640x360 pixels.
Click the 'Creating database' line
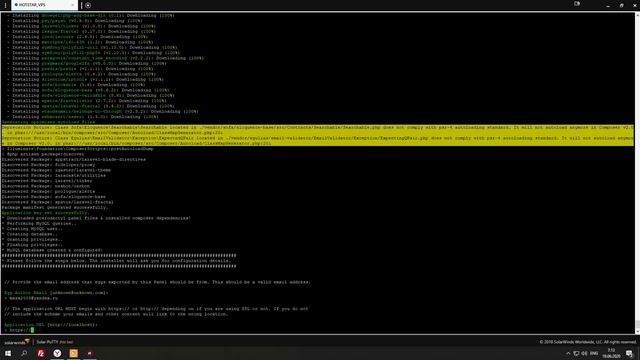pos(29,234)
